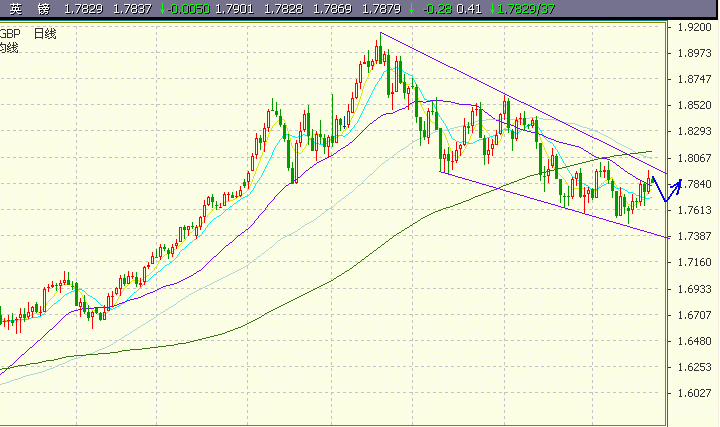Select the 1.6480 price axis label
720x427 pixels.
(x=694, y=342)
